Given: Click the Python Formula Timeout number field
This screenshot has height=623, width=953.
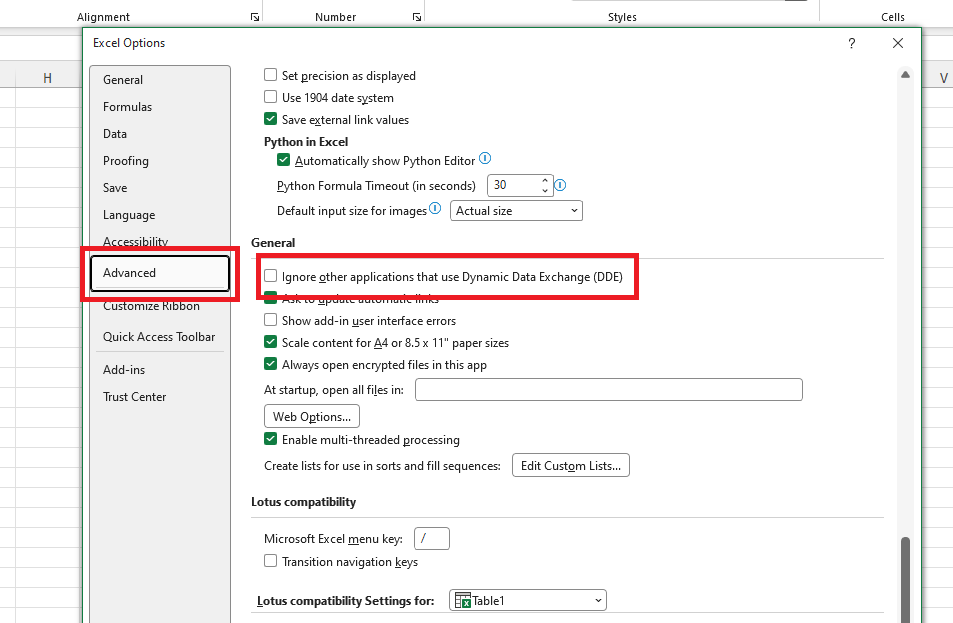Looking at the screenshot, I should 514,185.
